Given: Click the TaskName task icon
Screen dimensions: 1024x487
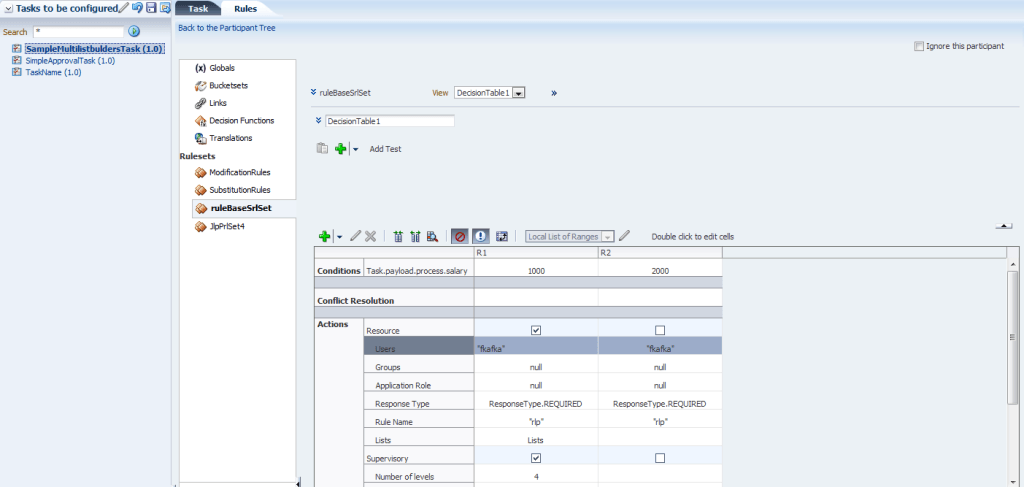Looking at the screenshot, I should click(17, 72).
